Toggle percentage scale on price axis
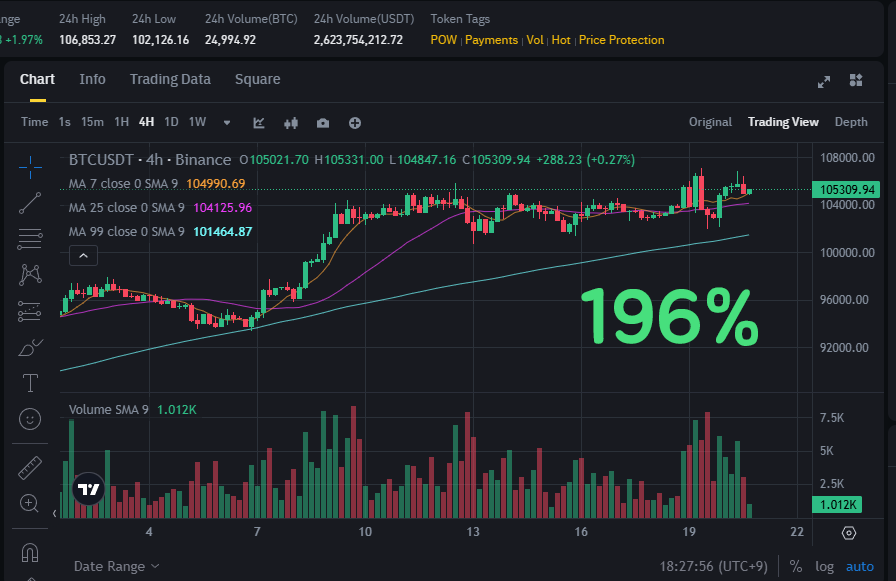Image resolution: width=896 pixels, height=581 pixels. (x=795, y=566)
